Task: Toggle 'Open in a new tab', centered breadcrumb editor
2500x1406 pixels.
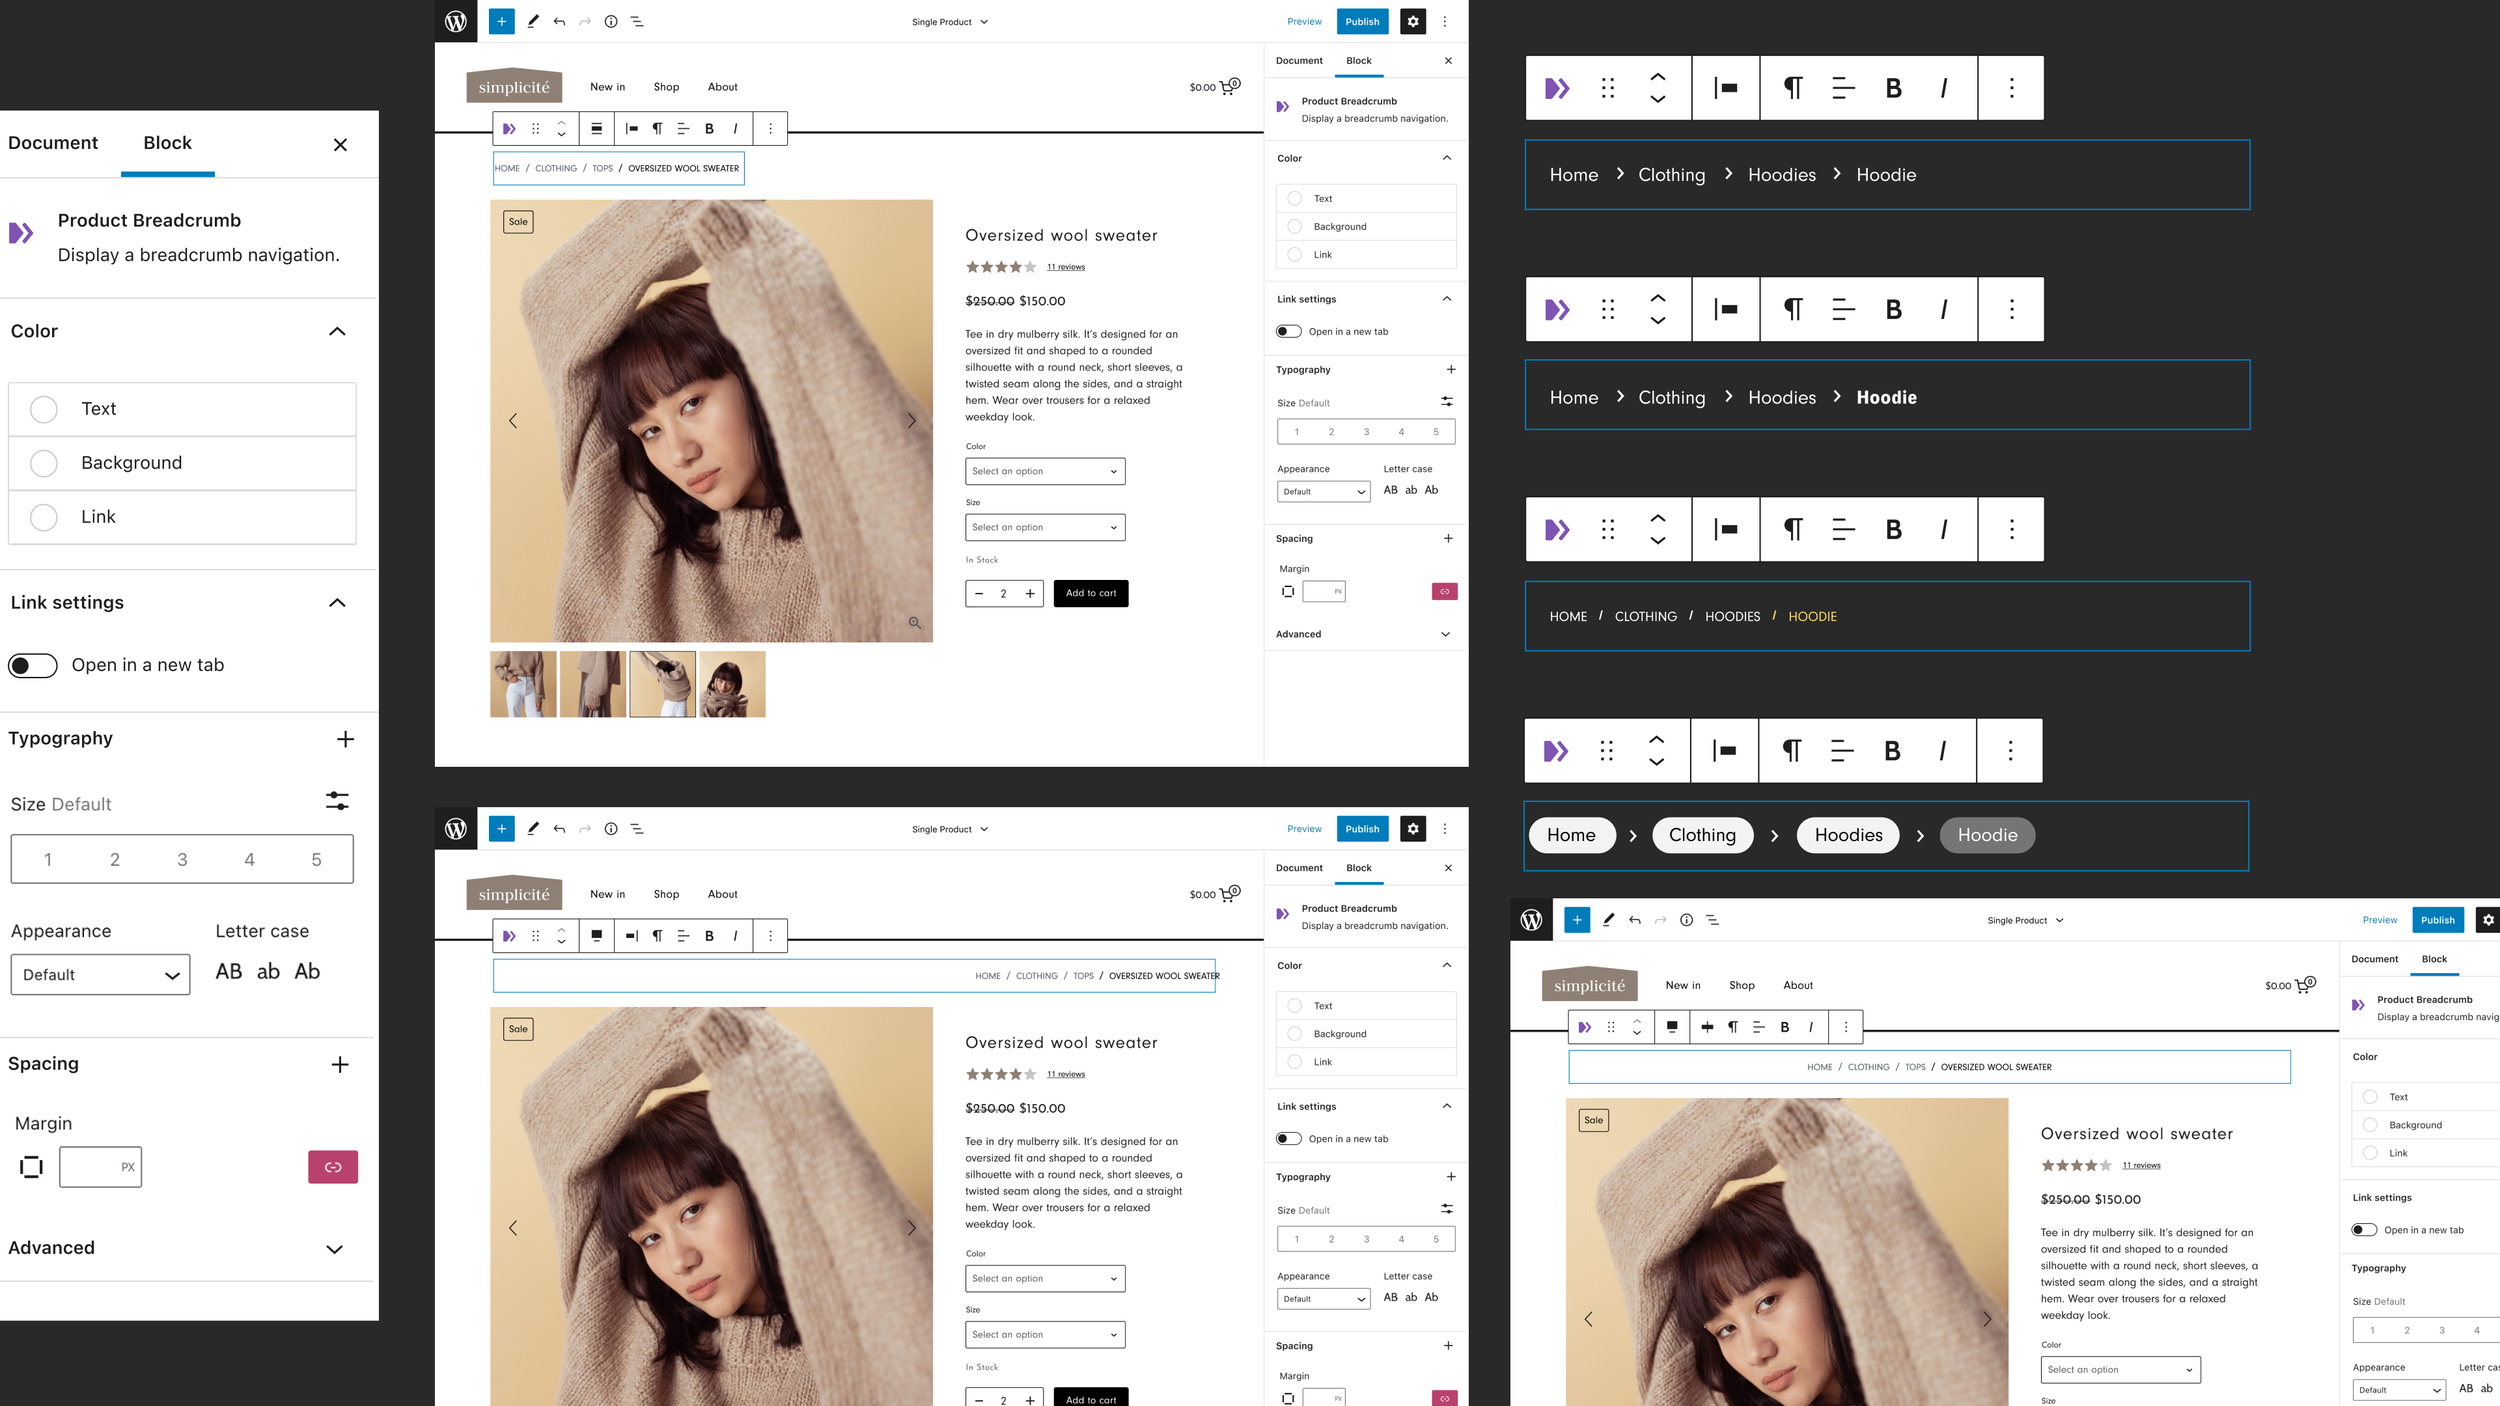Action: (x=2364, y=1230)
